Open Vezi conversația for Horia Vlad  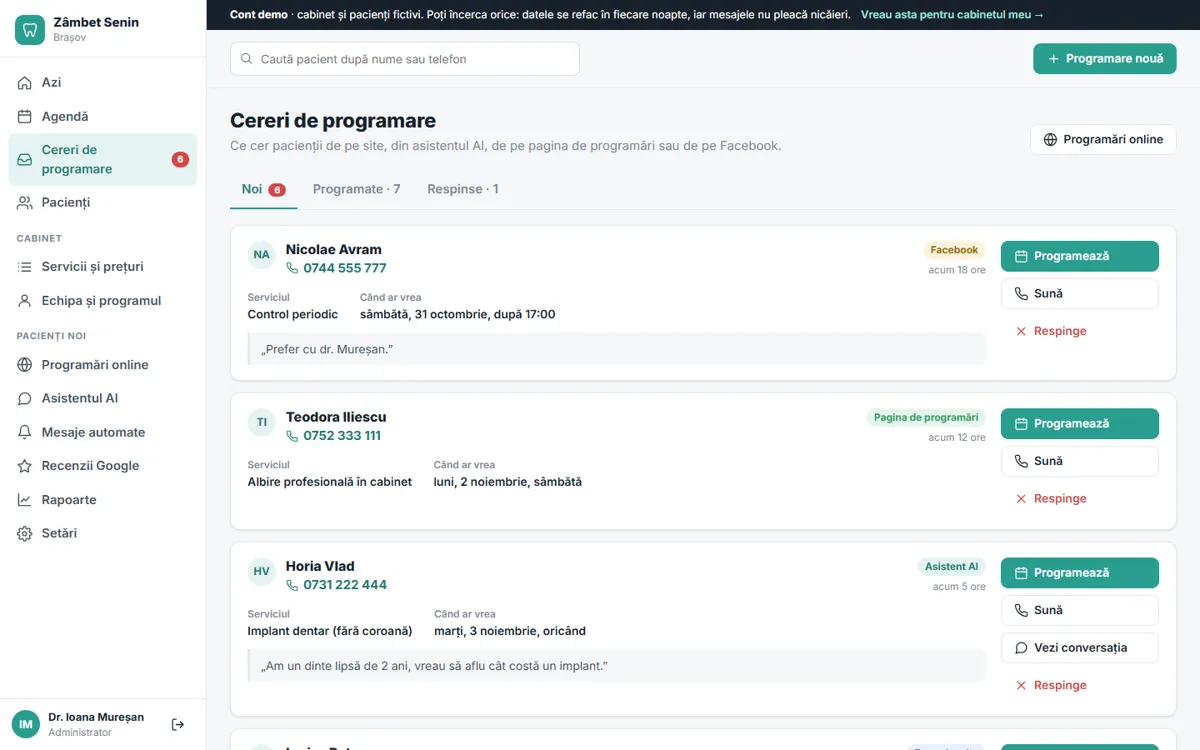(x=1080, y=648)
